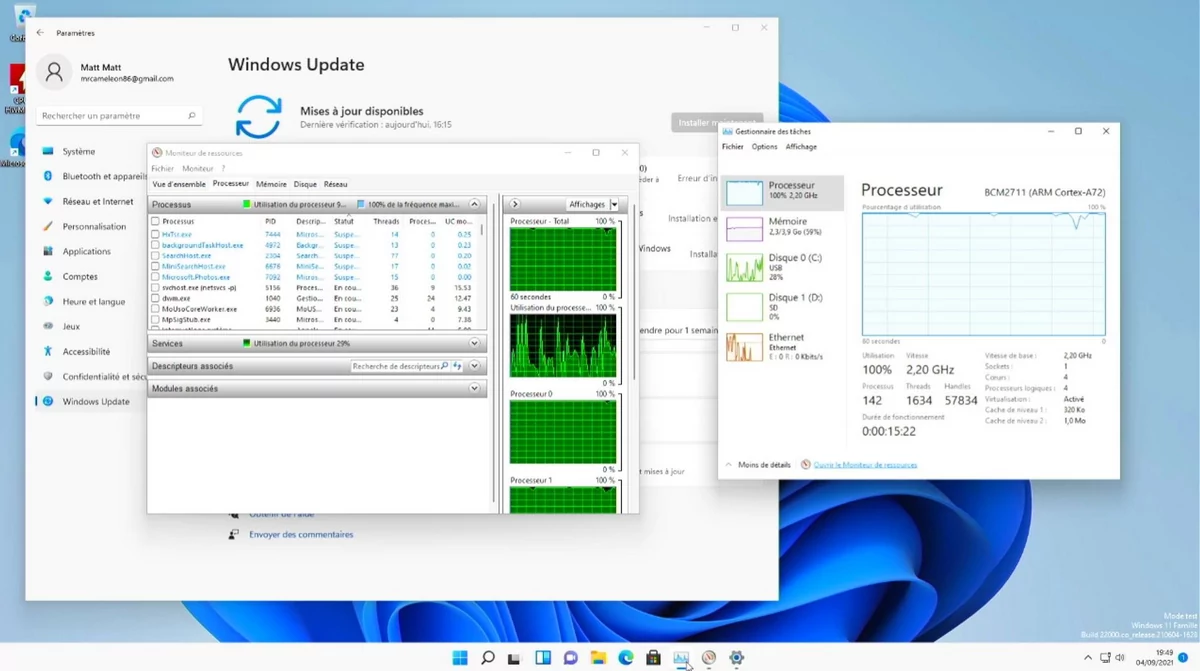Launch Microsoft Edge from taskbar
The image size is (1200, 671).
pyautogui.click(x=626, y=658)
